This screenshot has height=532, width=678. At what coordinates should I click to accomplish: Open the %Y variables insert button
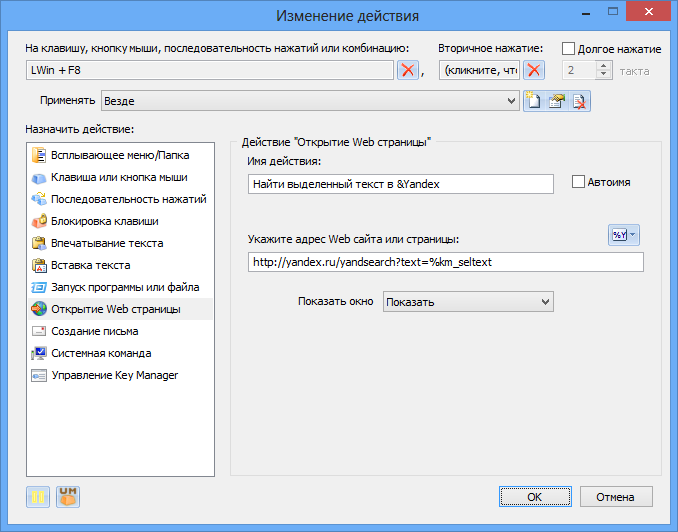pyautogui.click(x=624, y=235)
